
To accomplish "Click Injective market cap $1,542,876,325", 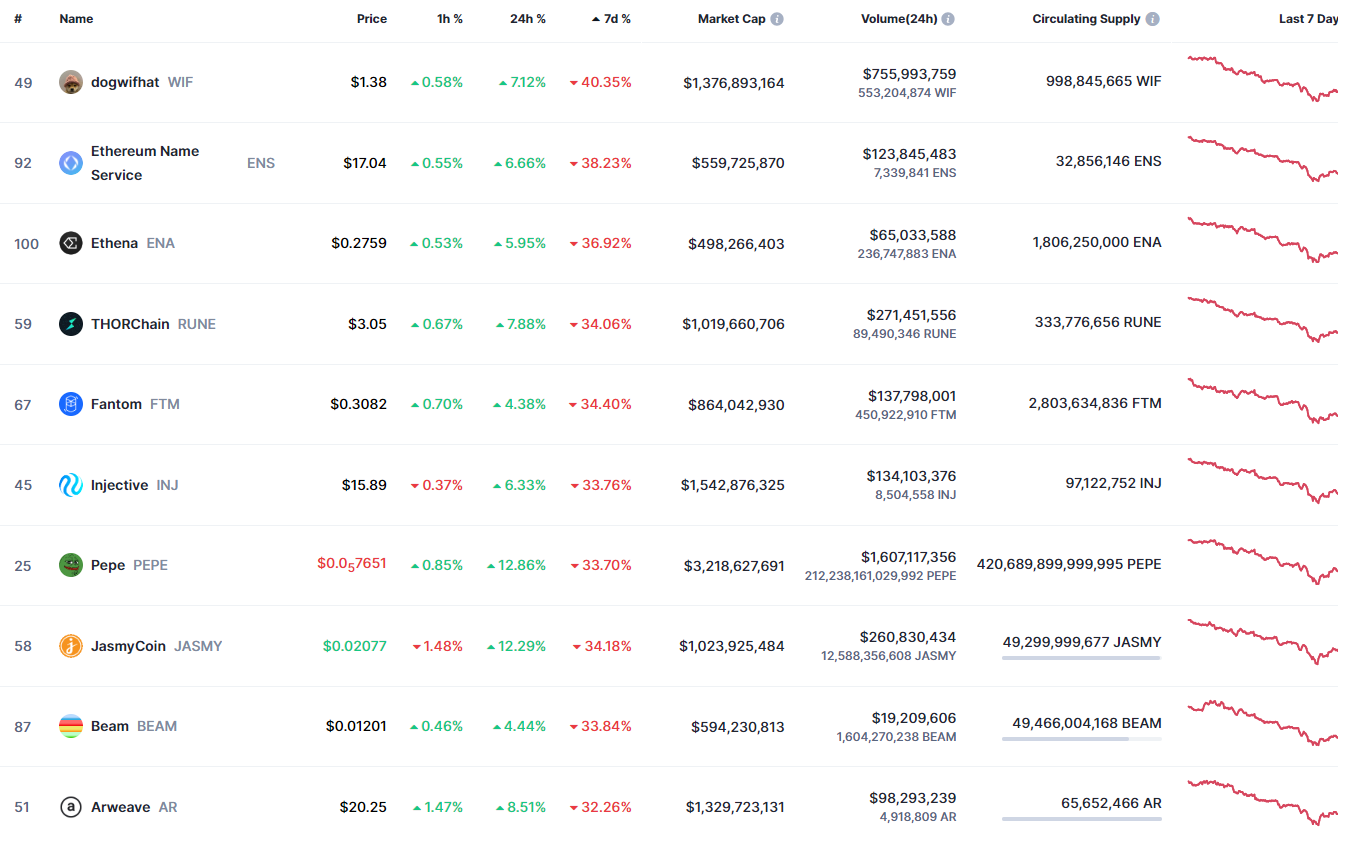I will tap(733, 485).
